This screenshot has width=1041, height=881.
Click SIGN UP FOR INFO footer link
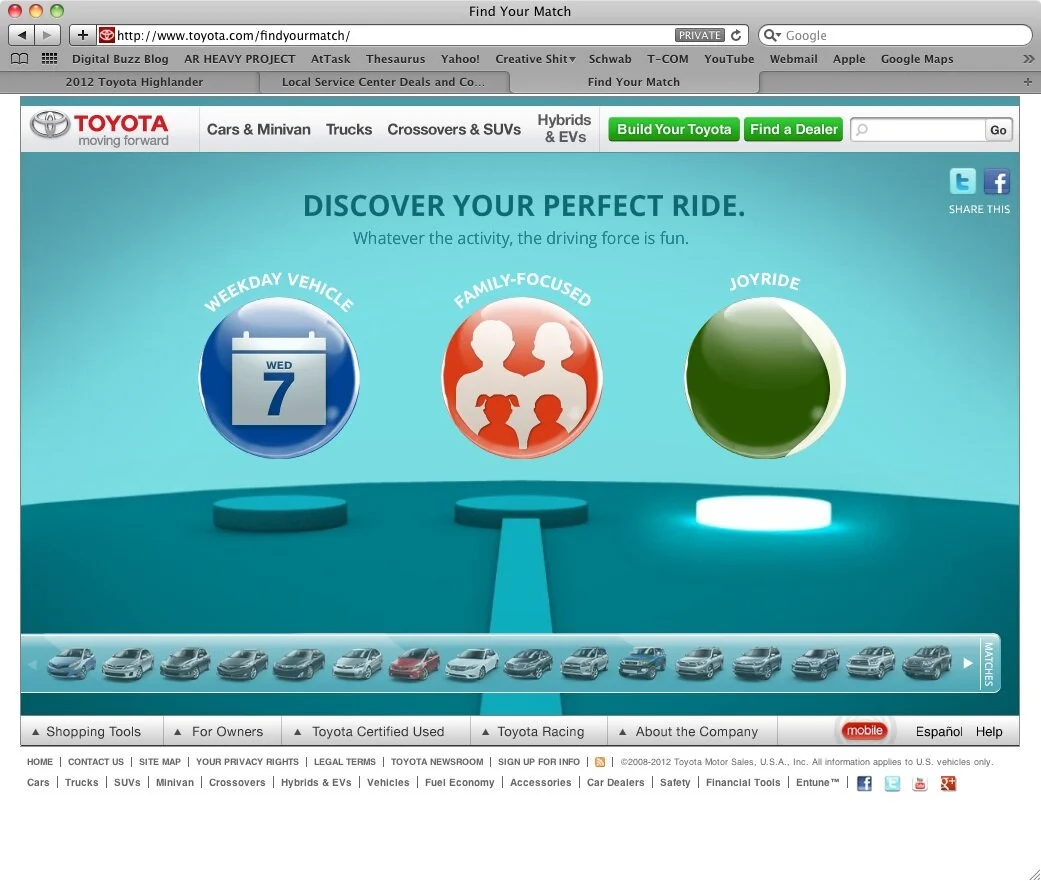pos(538,762)
